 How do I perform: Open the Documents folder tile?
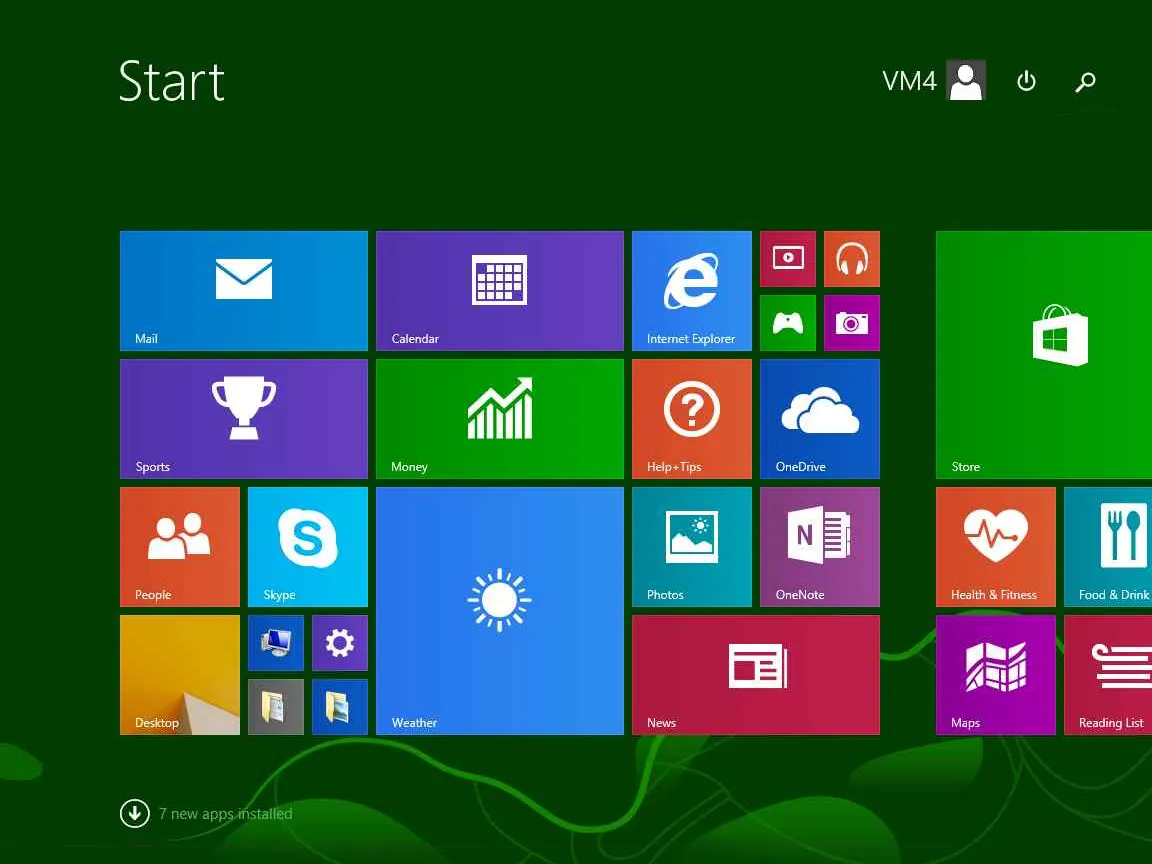[x=276, y=707]
